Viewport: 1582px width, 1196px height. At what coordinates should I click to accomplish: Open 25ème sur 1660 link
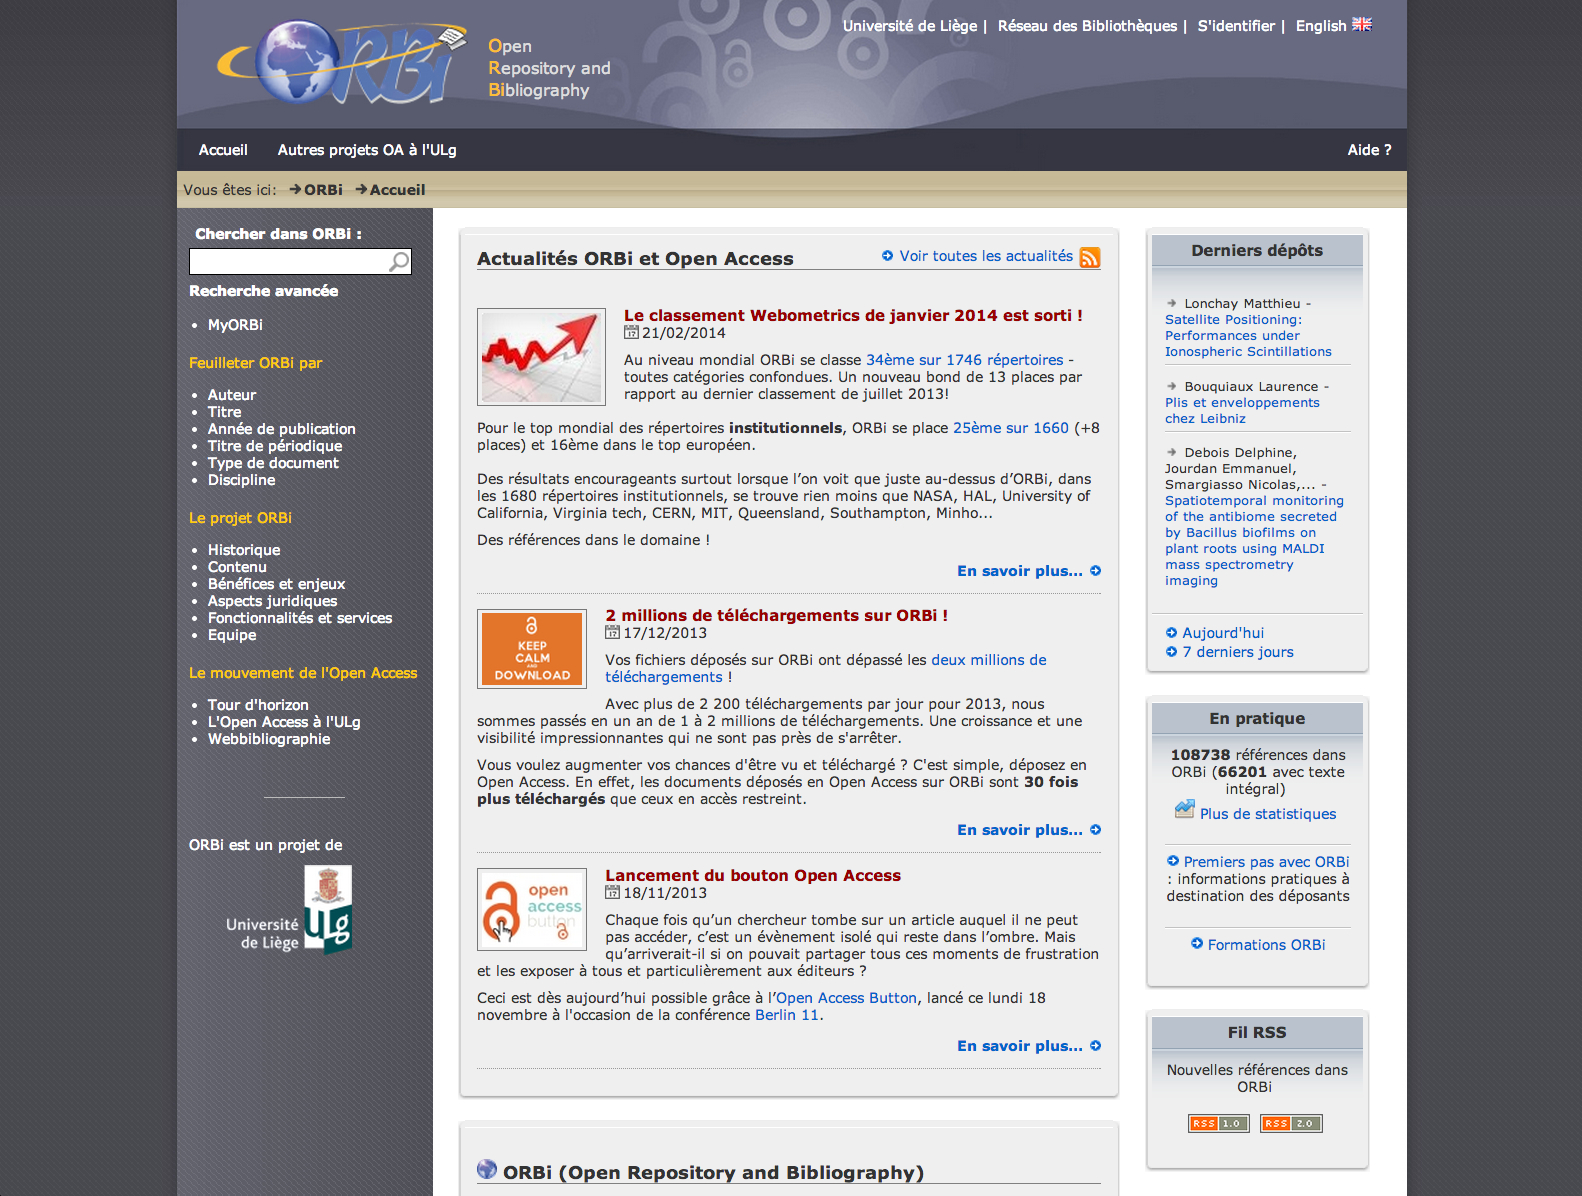tap(1010, 428)
